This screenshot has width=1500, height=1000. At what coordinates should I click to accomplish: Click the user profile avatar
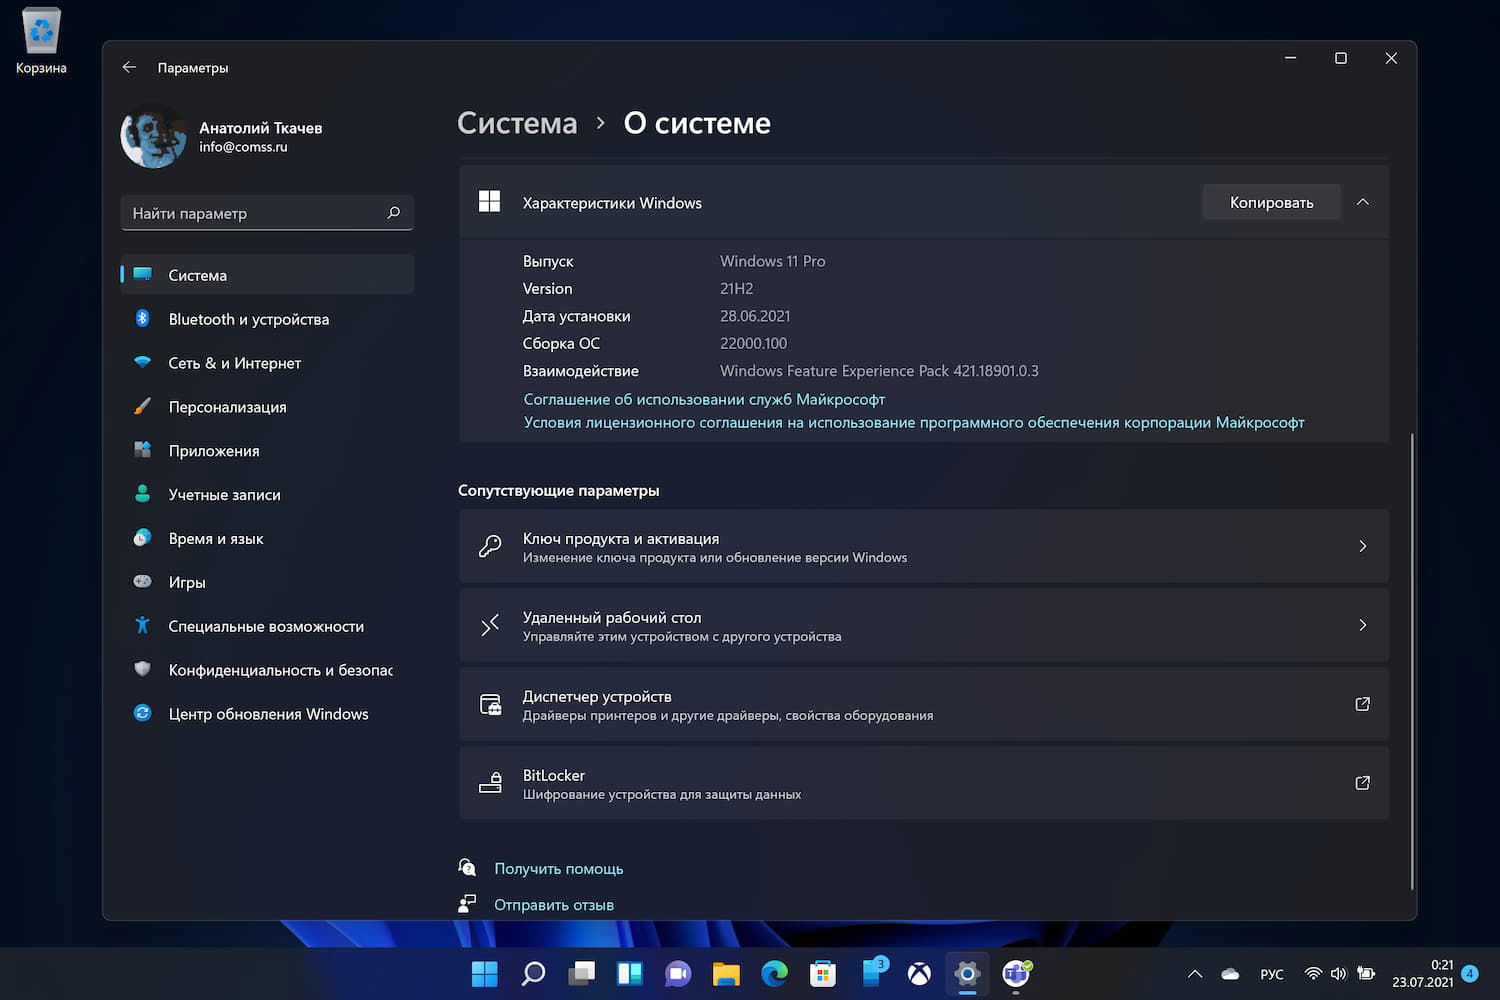pos(153,136)
